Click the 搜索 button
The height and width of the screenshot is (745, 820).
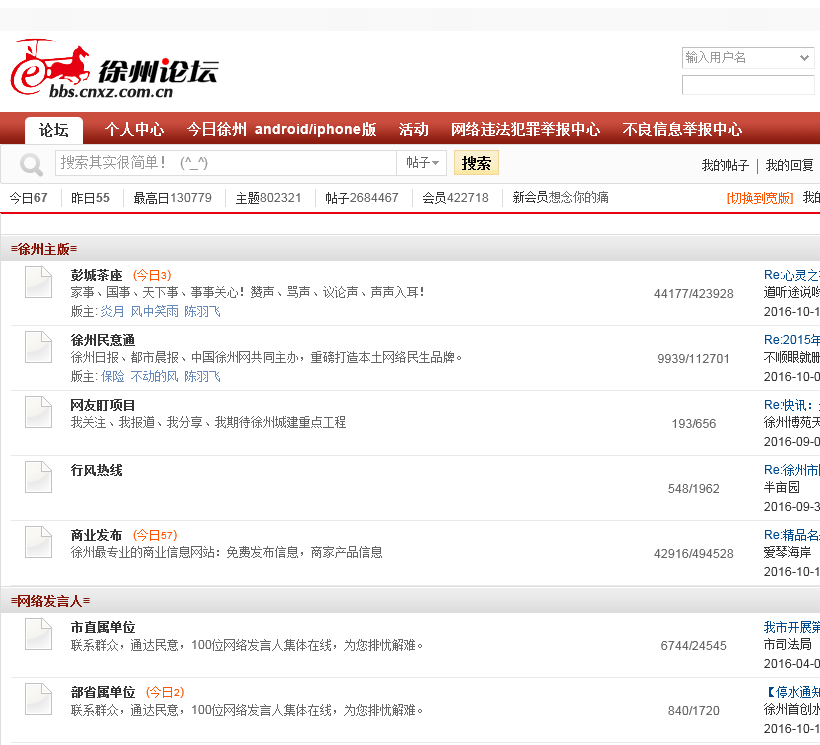(476, 163)
